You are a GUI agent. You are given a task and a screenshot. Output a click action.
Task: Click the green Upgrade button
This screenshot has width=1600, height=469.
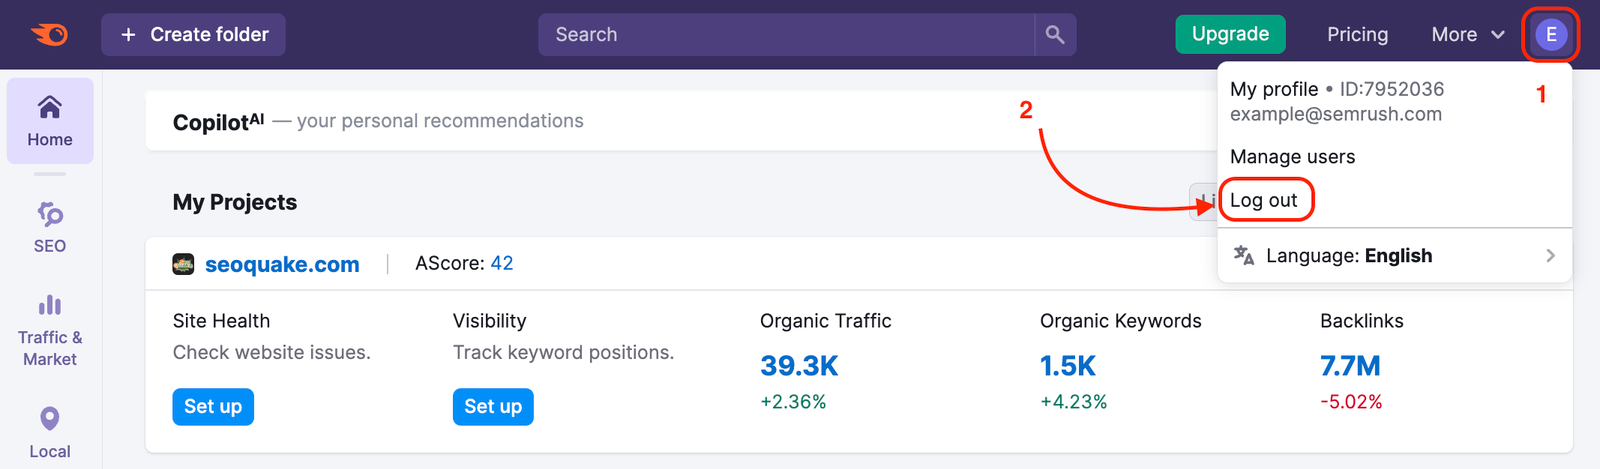click(1230, 35)
